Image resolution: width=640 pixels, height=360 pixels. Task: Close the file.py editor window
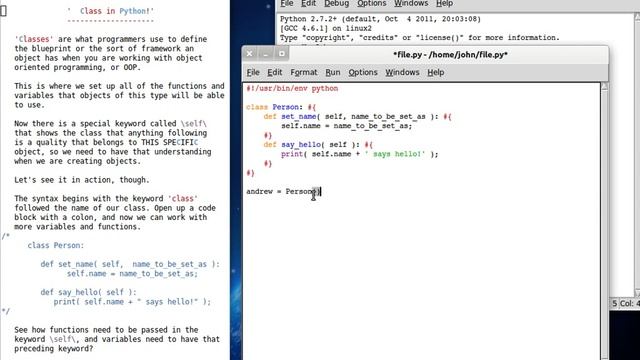(x=249, y=53)
